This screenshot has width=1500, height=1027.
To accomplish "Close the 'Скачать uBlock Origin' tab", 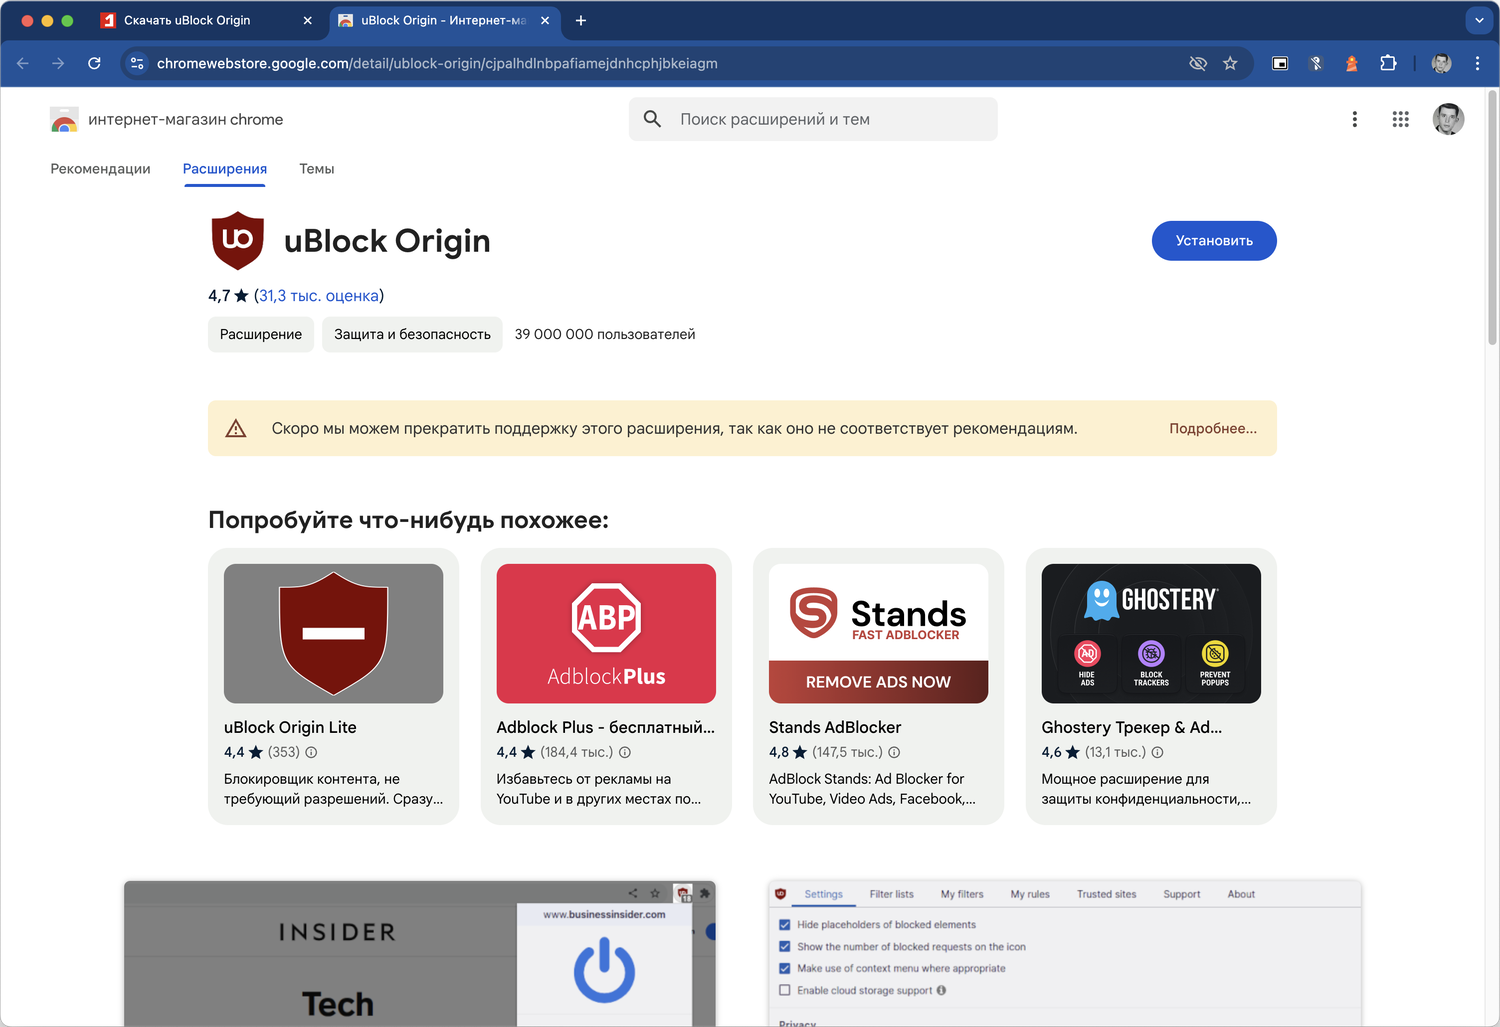I will tap(307, 20).
